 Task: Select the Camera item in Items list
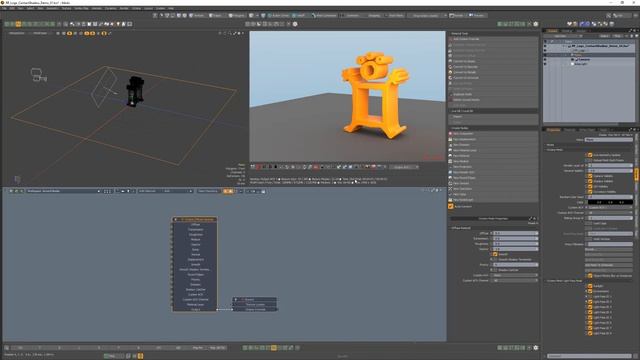(x=585, y=60)
